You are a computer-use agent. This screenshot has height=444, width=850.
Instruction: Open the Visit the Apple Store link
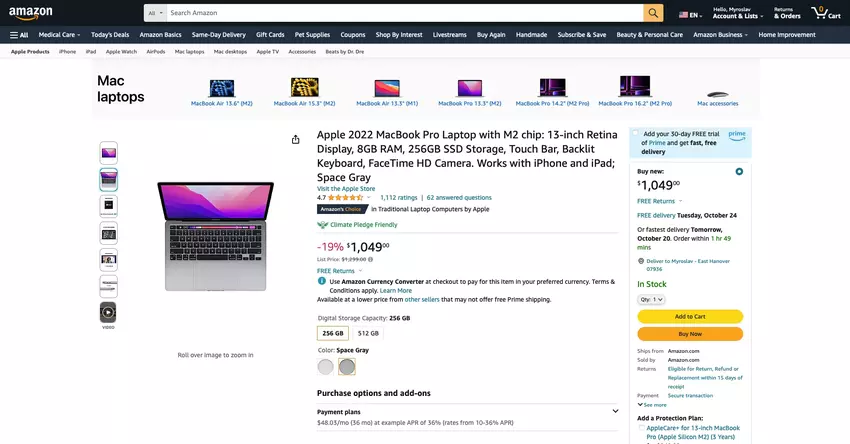coord(346,188)
